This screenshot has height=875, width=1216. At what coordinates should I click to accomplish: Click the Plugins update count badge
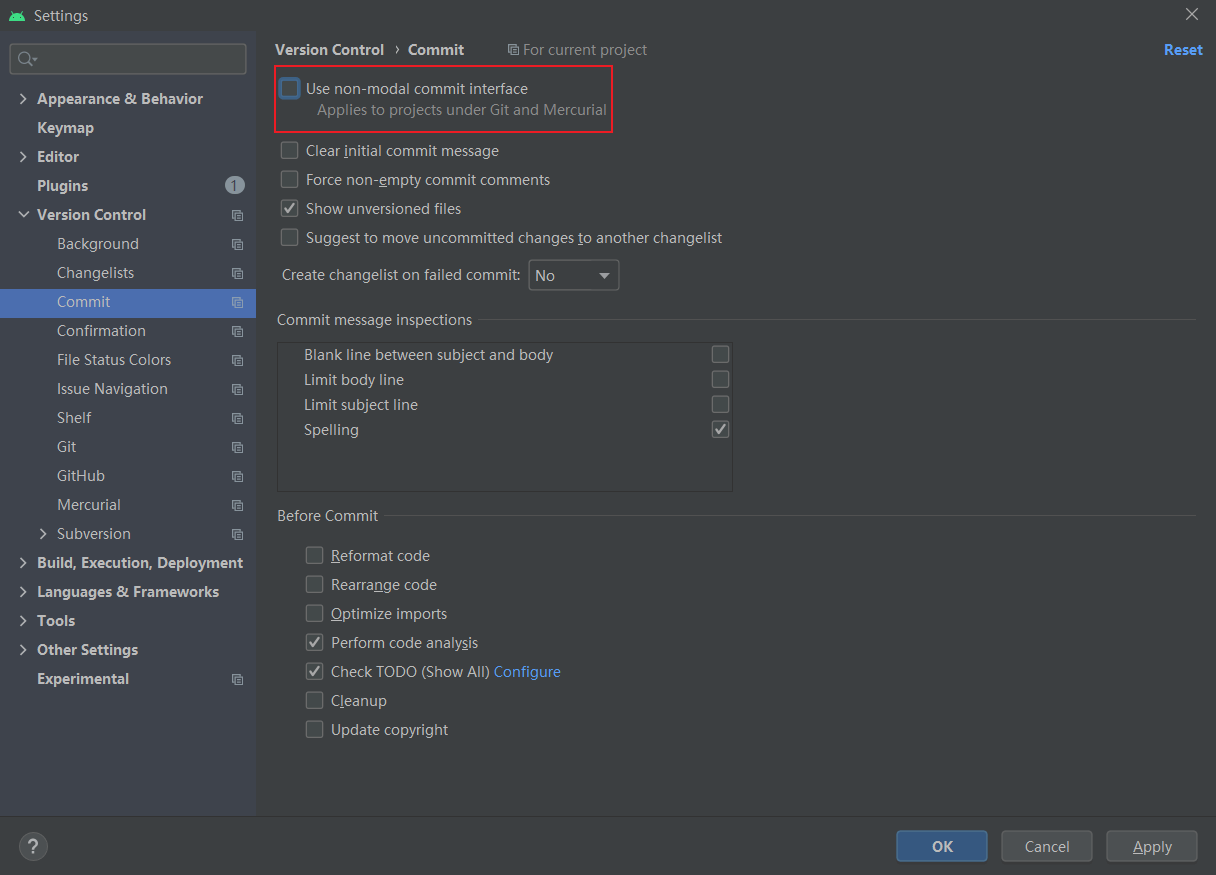(x=234, y=185)
